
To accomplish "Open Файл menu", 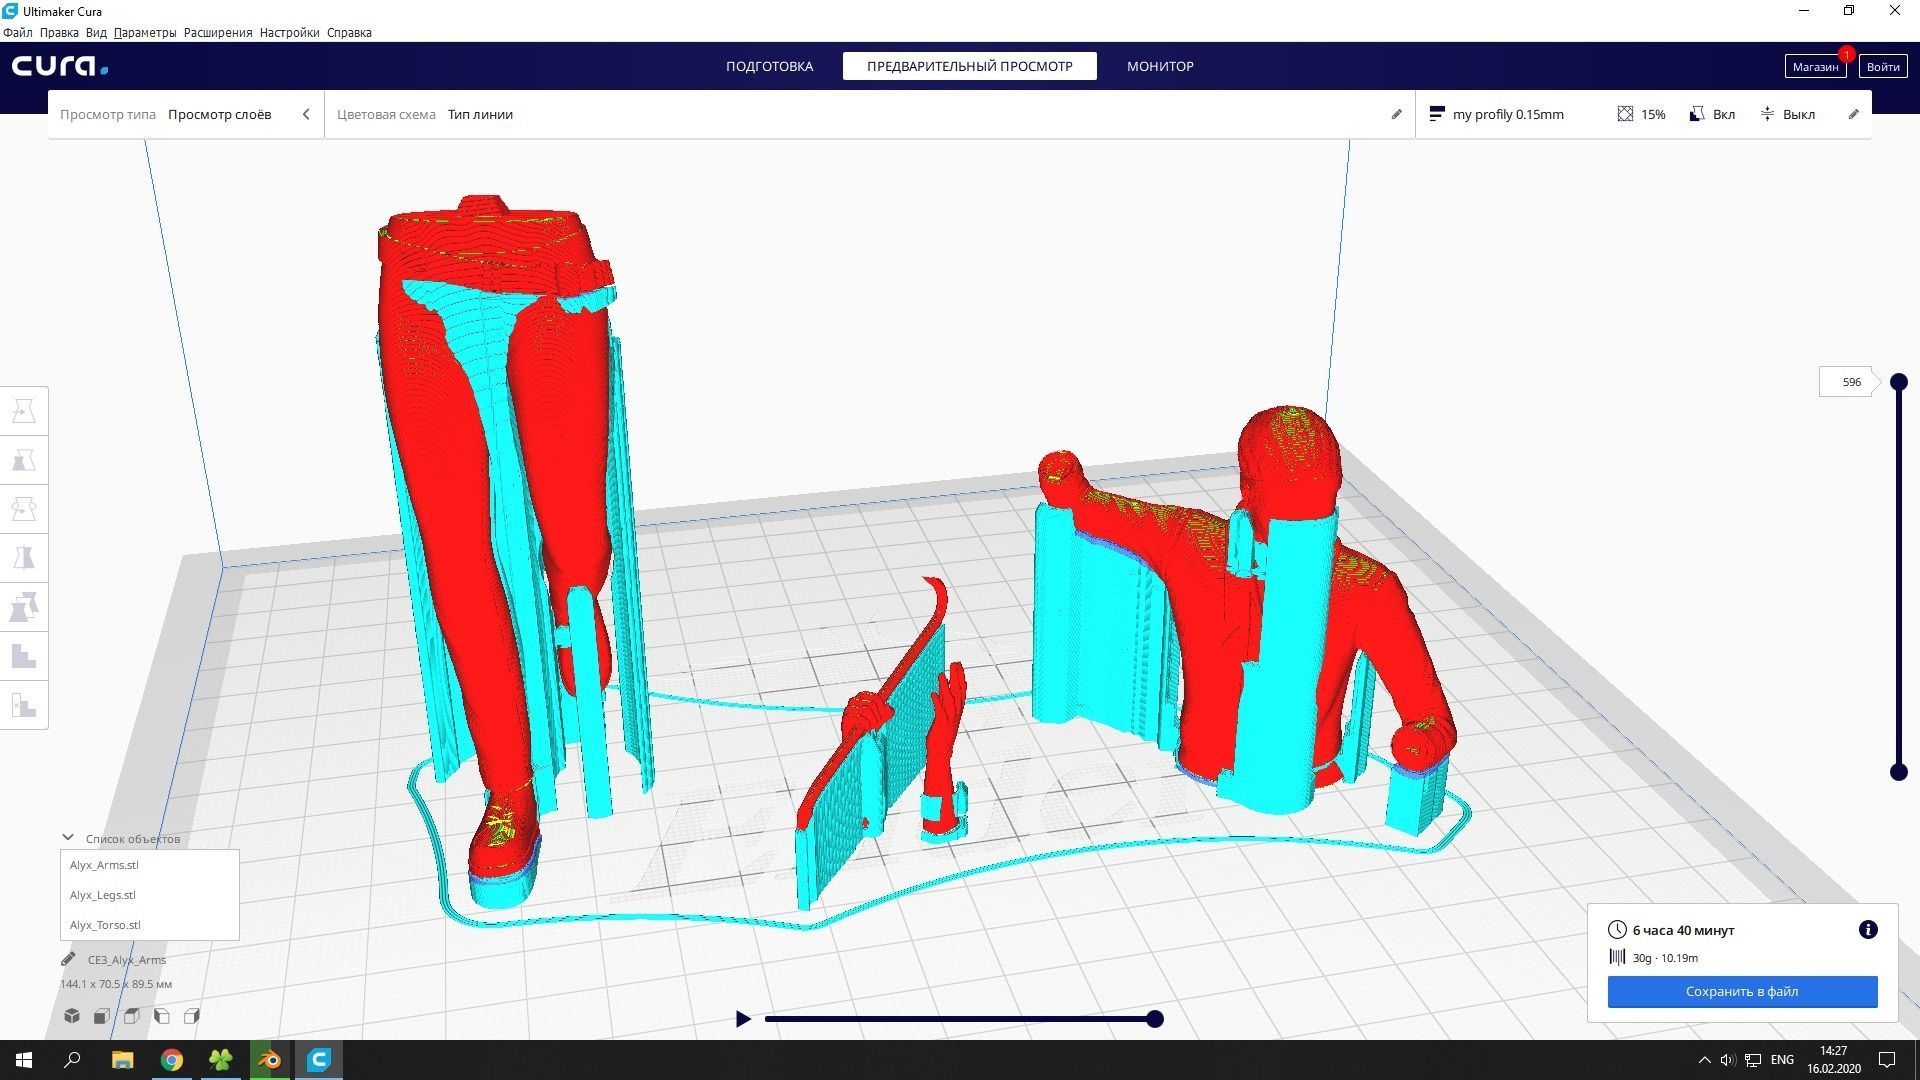I will [x=17, y=32].
